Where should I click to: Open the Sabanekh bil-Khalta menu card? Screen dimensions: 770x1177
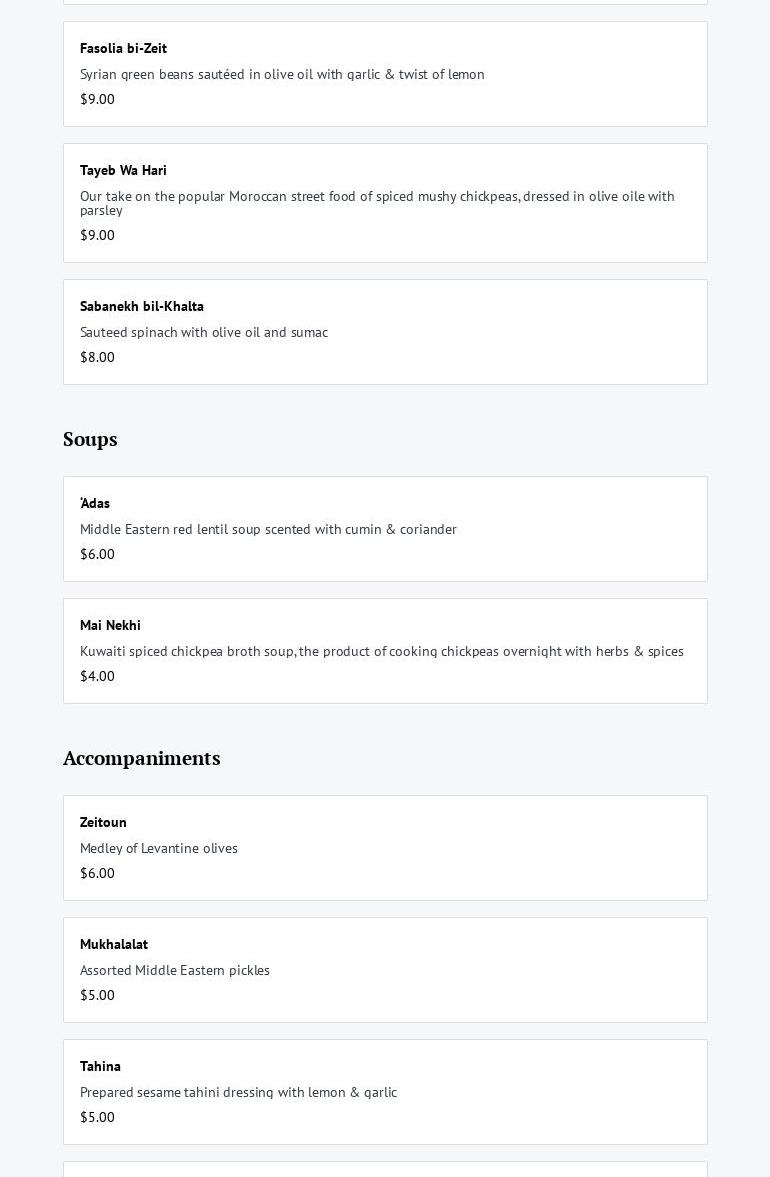[x=385, y=332]
